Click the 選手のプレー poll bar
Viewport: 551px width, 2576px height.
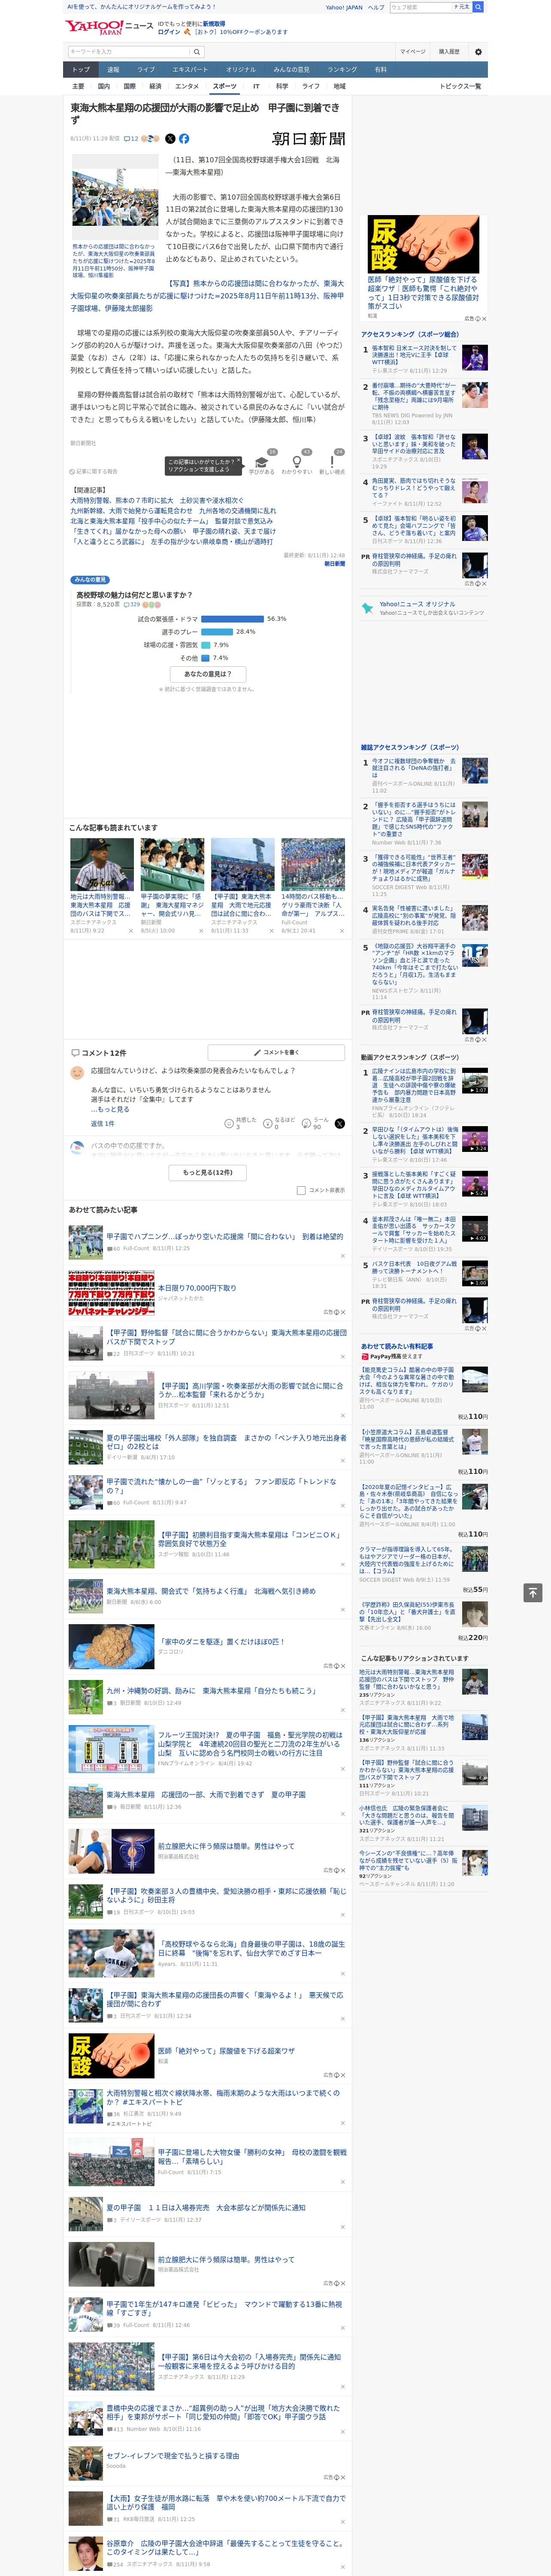point(217,632)
